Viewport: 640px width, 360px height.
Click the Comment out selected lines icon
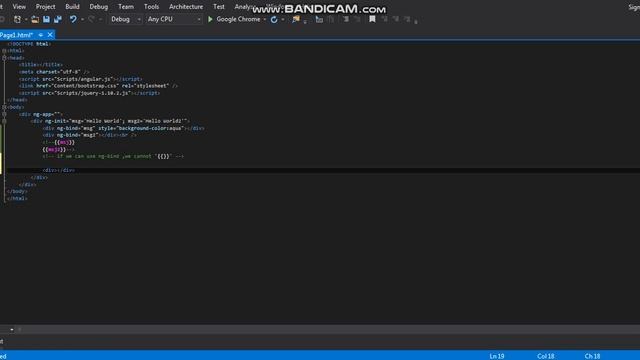(346, 19)
